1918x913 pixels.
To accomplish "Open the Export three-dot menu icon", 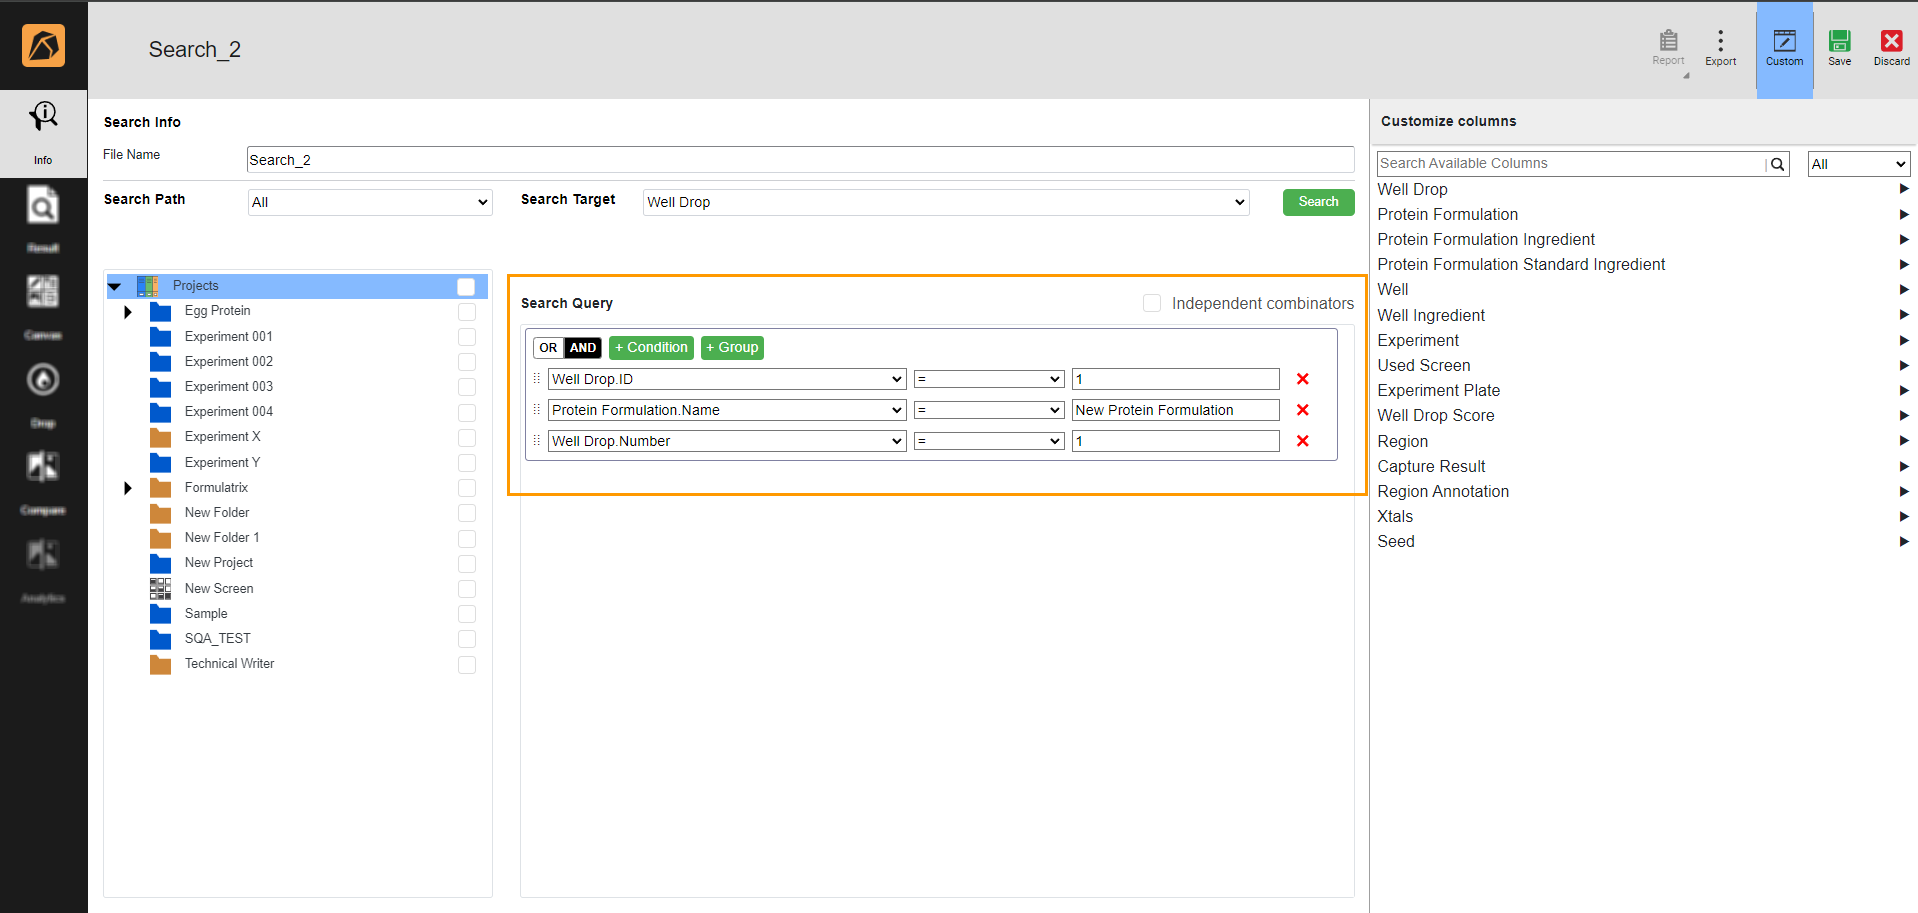I will point(1719,40).
